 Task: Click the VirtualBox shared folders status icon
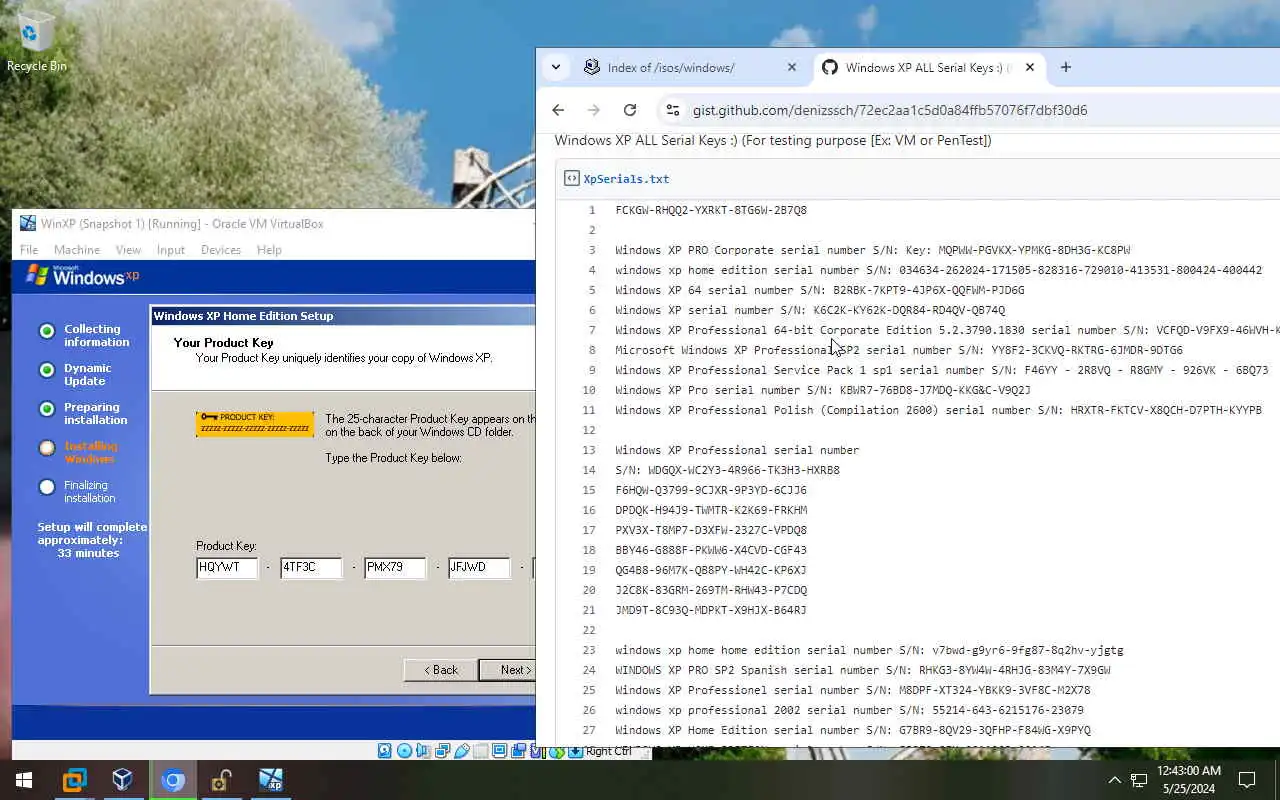click(480, 751)
